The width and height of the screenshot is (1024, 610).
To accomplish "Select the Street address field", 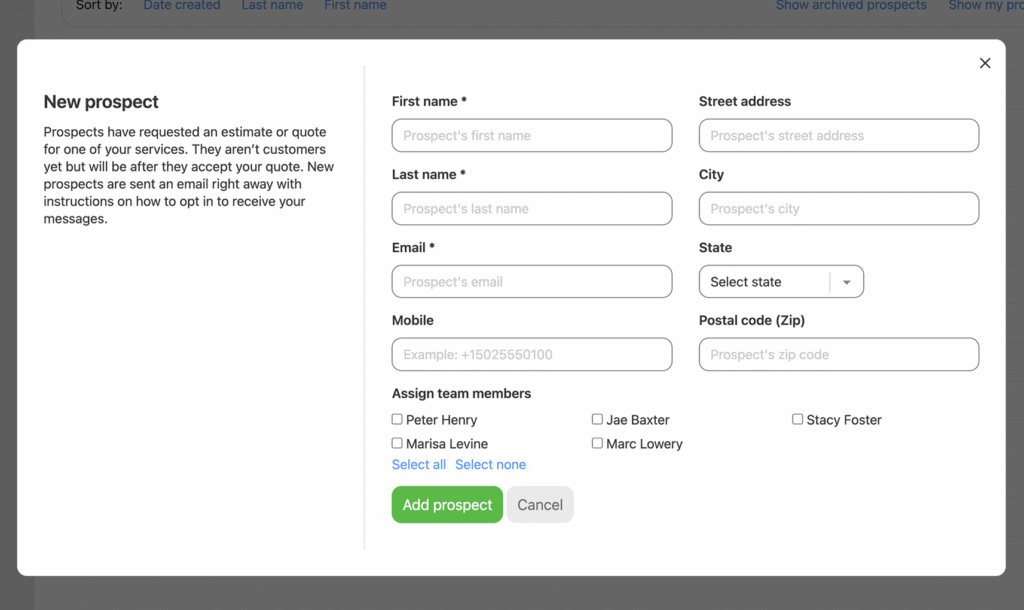I will click(838, 136).
